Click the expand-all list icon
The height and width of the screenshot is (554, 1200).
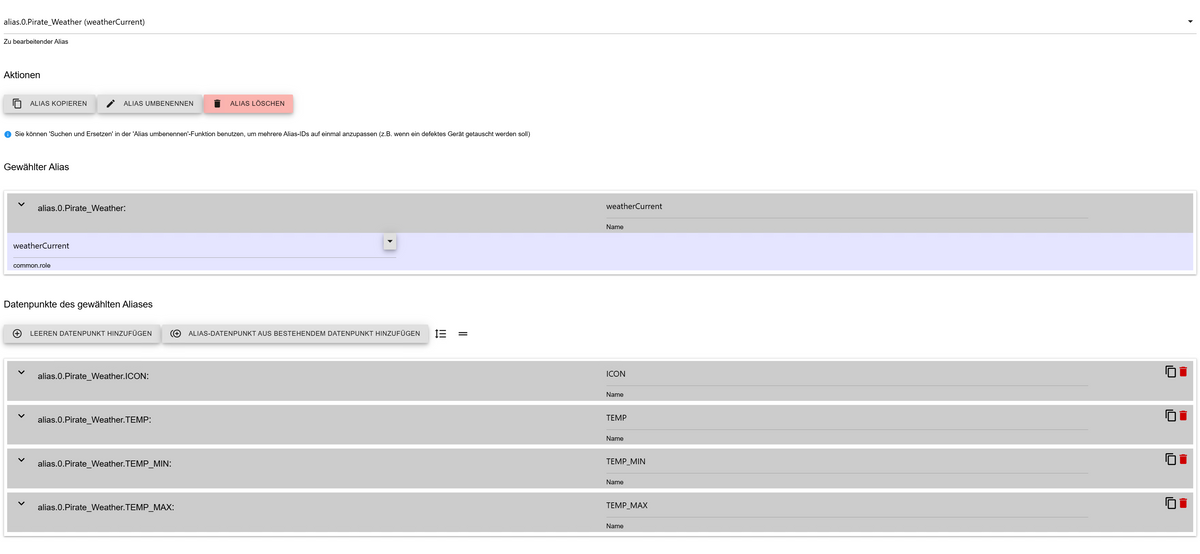click(441, 334)
